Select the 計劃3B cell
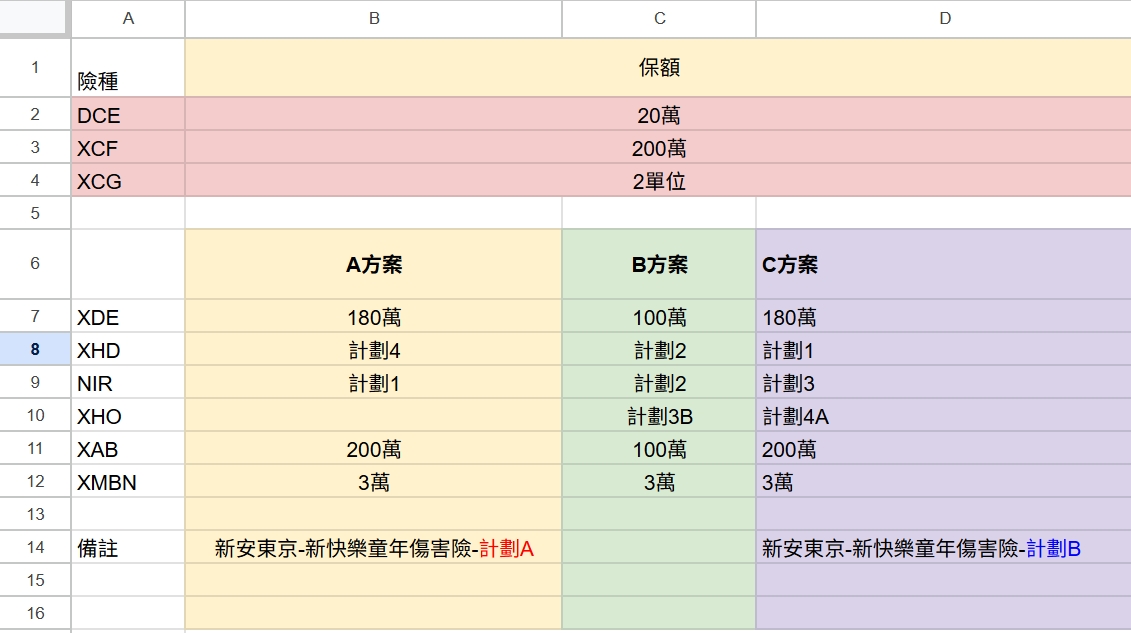 point(659,417)
